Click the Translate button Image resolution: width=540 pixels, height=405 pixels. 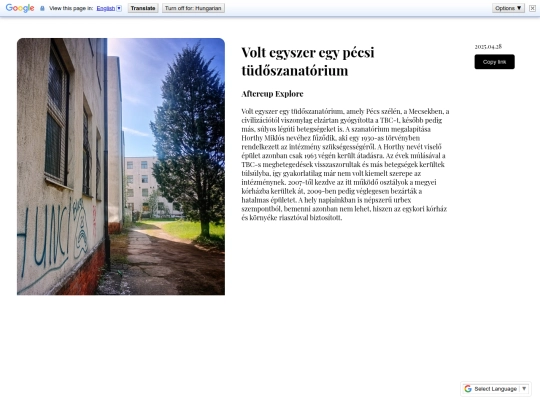coord(143,8)
